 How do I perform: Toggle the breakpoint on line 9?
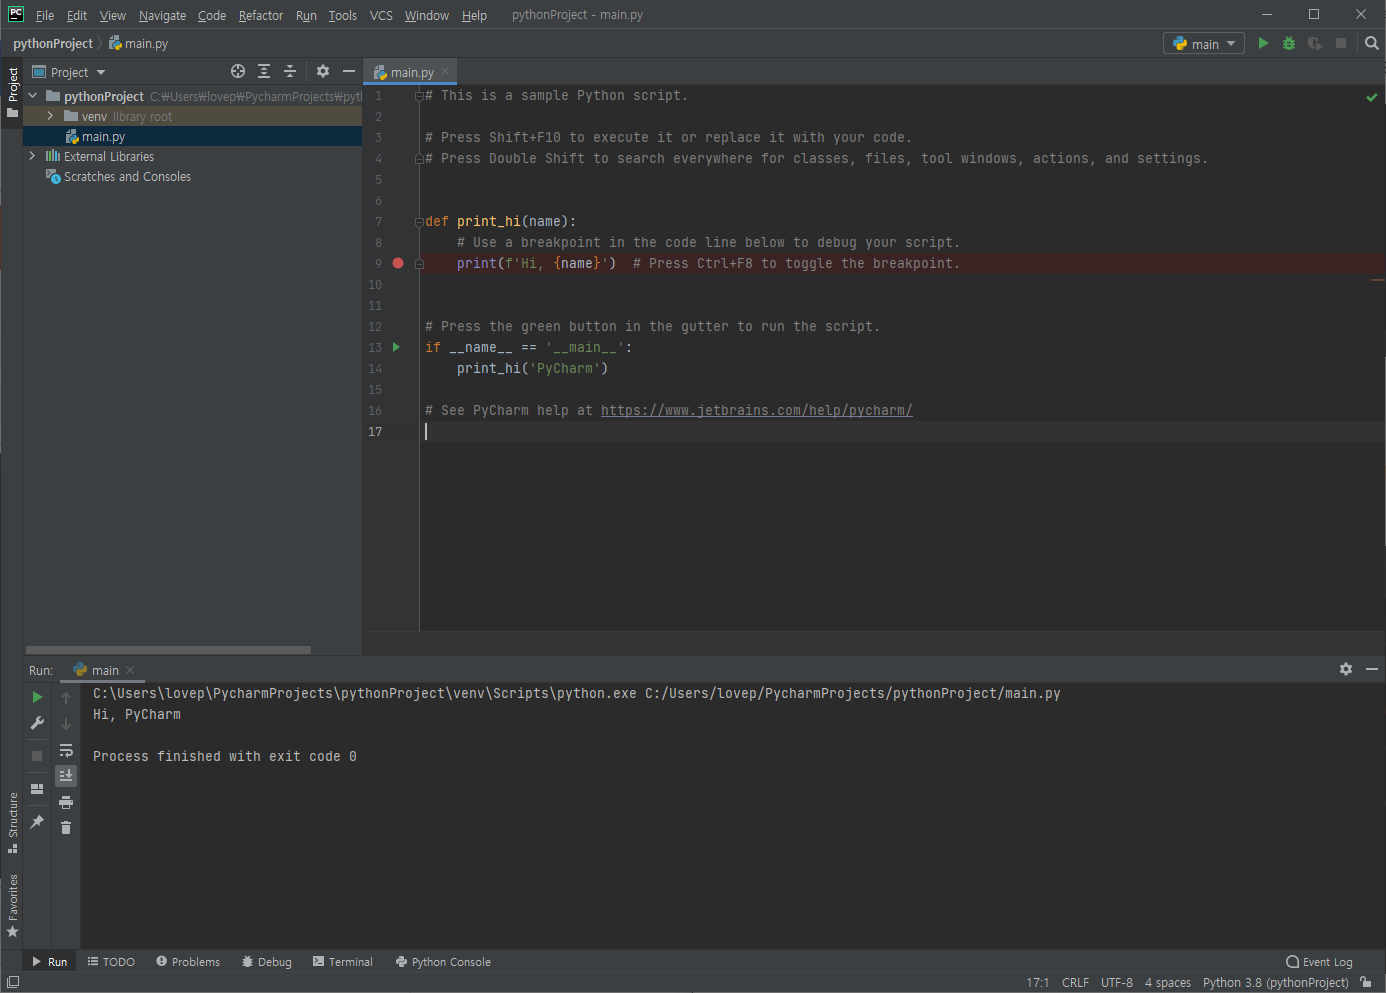point(398,263)
